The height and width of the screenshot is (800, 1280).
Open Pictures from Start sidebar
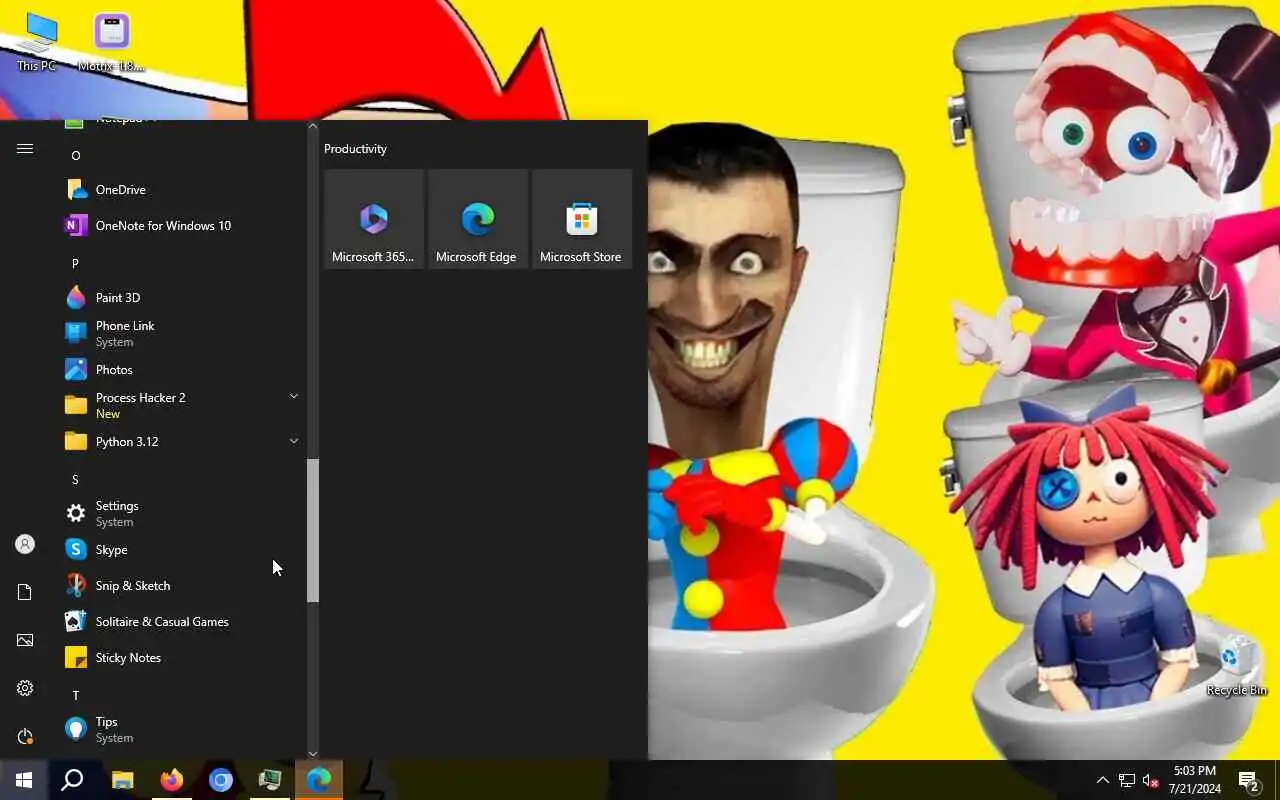coord(25,640)
